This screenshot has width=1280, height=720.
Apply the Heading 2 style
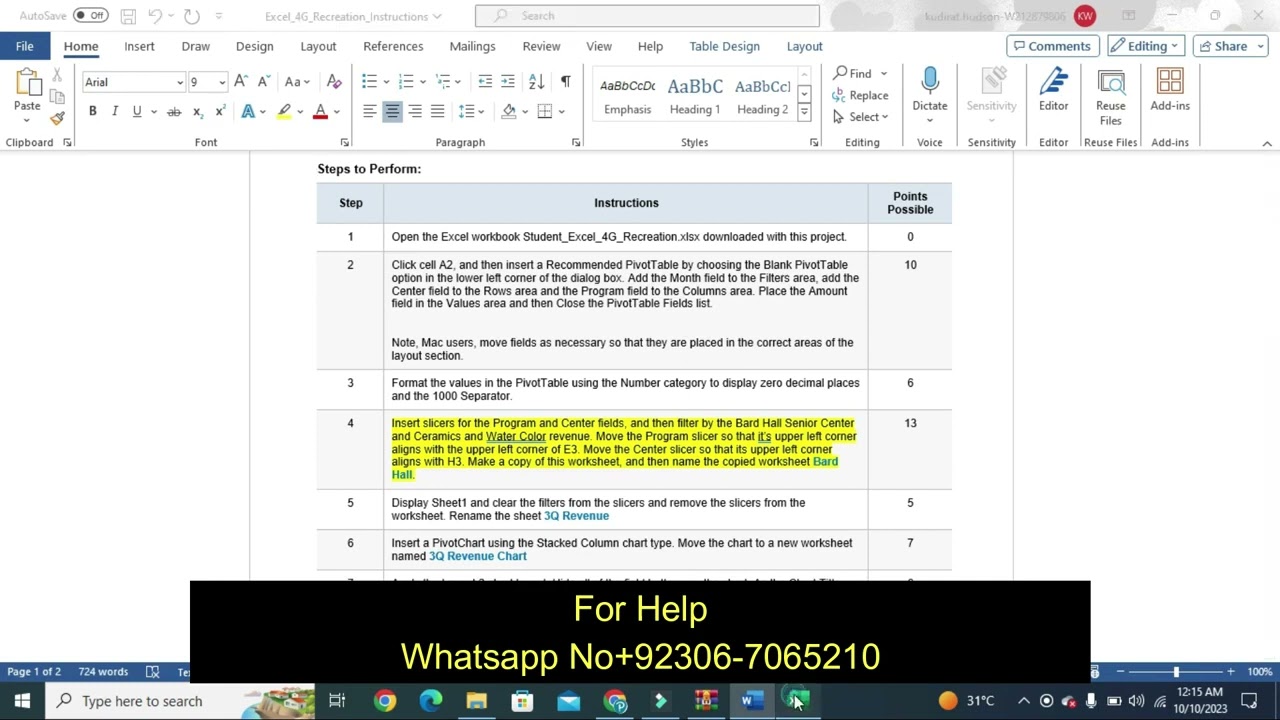pos(763,97)
